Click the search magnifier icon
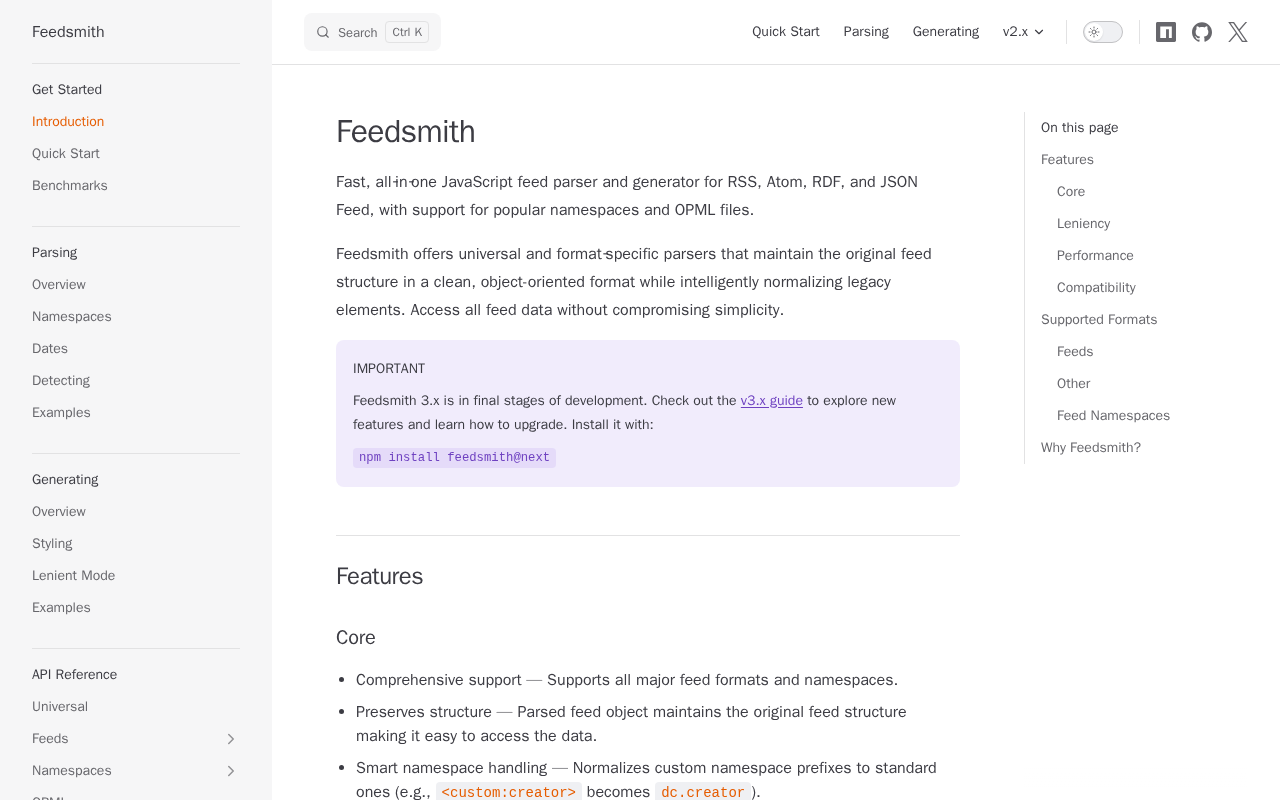 point(323,32)
